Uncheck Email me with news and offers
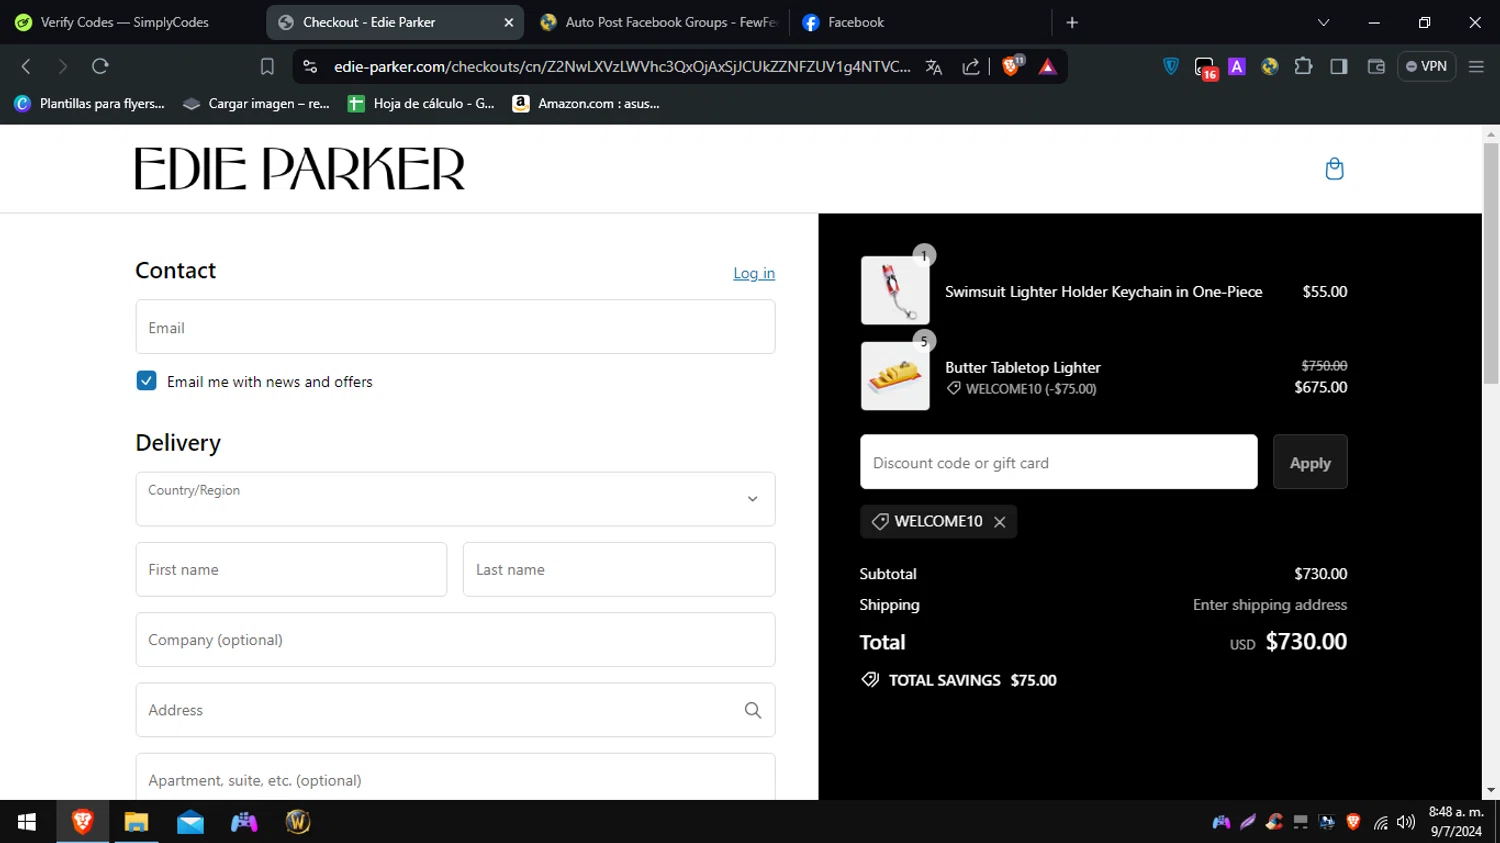 point(147,381)
